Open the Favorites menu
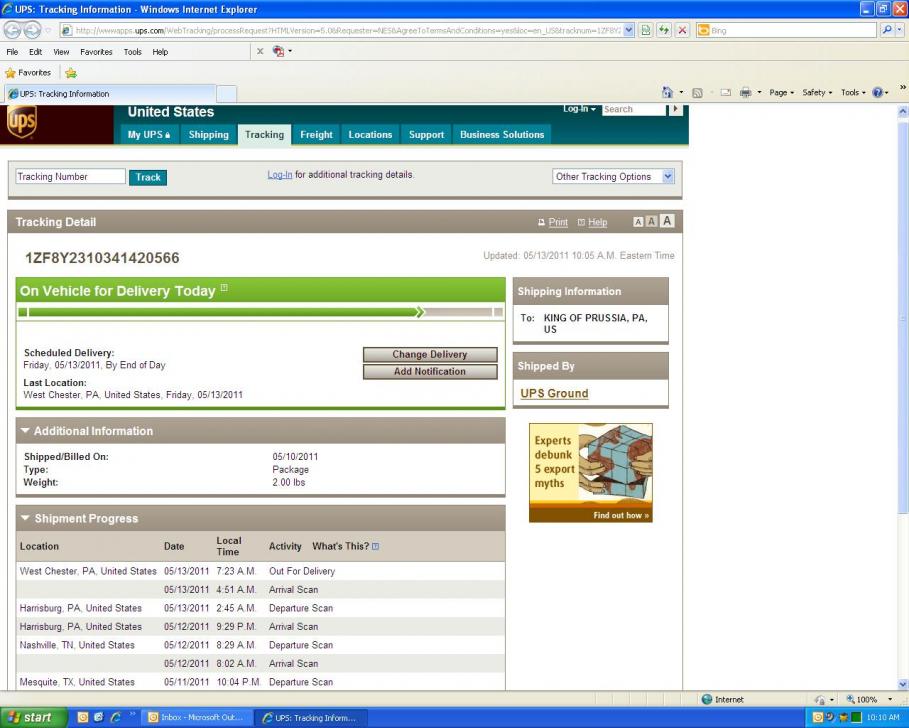 pyautogui.click(x=96, y=52)
